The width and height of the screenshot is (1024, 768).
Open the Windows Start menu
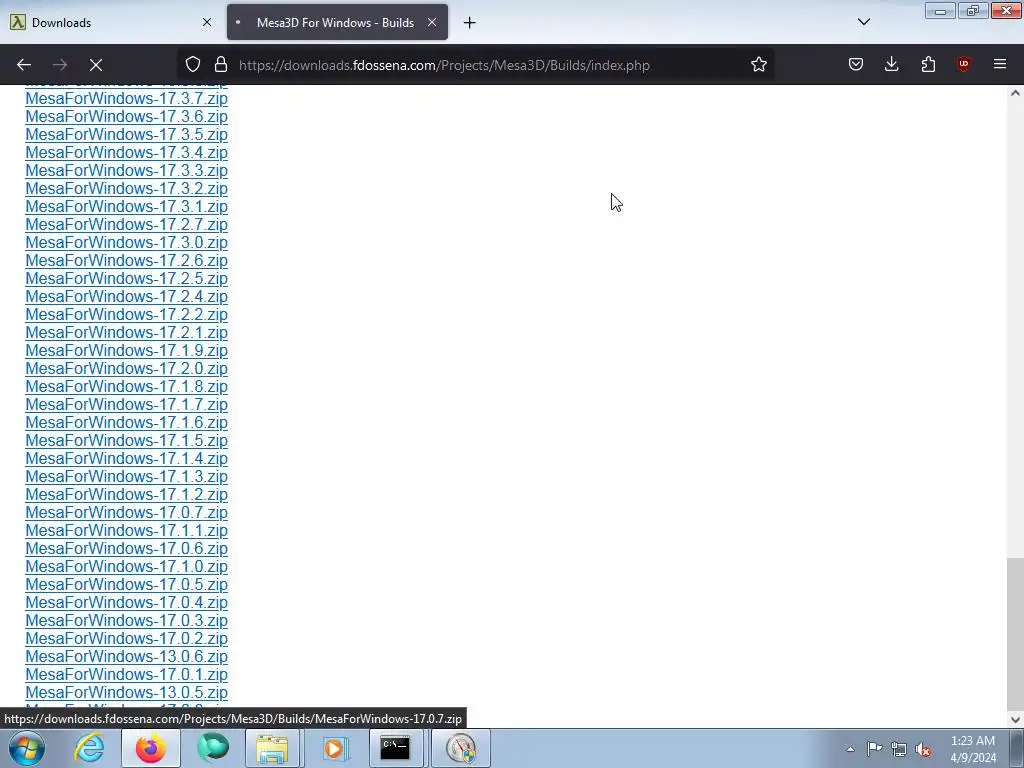(27, 748)
